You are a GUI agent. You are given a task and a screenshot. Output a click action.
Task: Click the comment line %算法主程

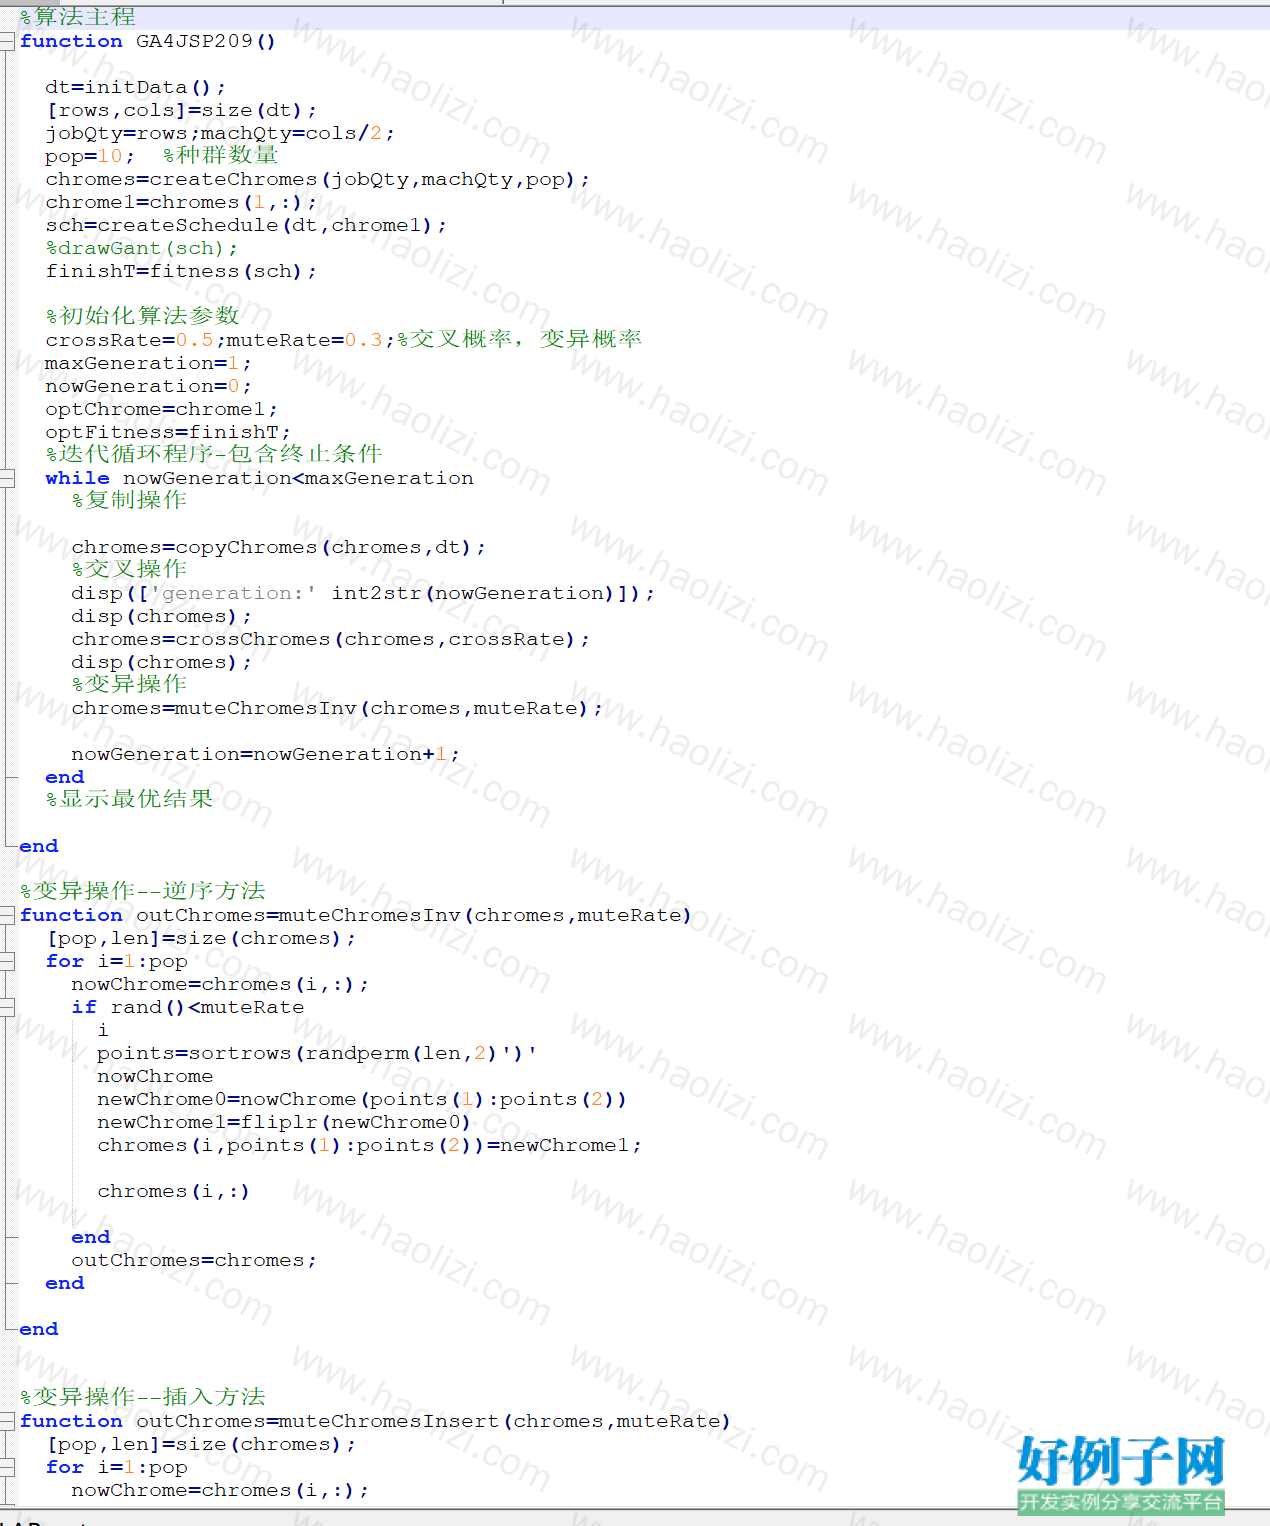tap(78, 17)
